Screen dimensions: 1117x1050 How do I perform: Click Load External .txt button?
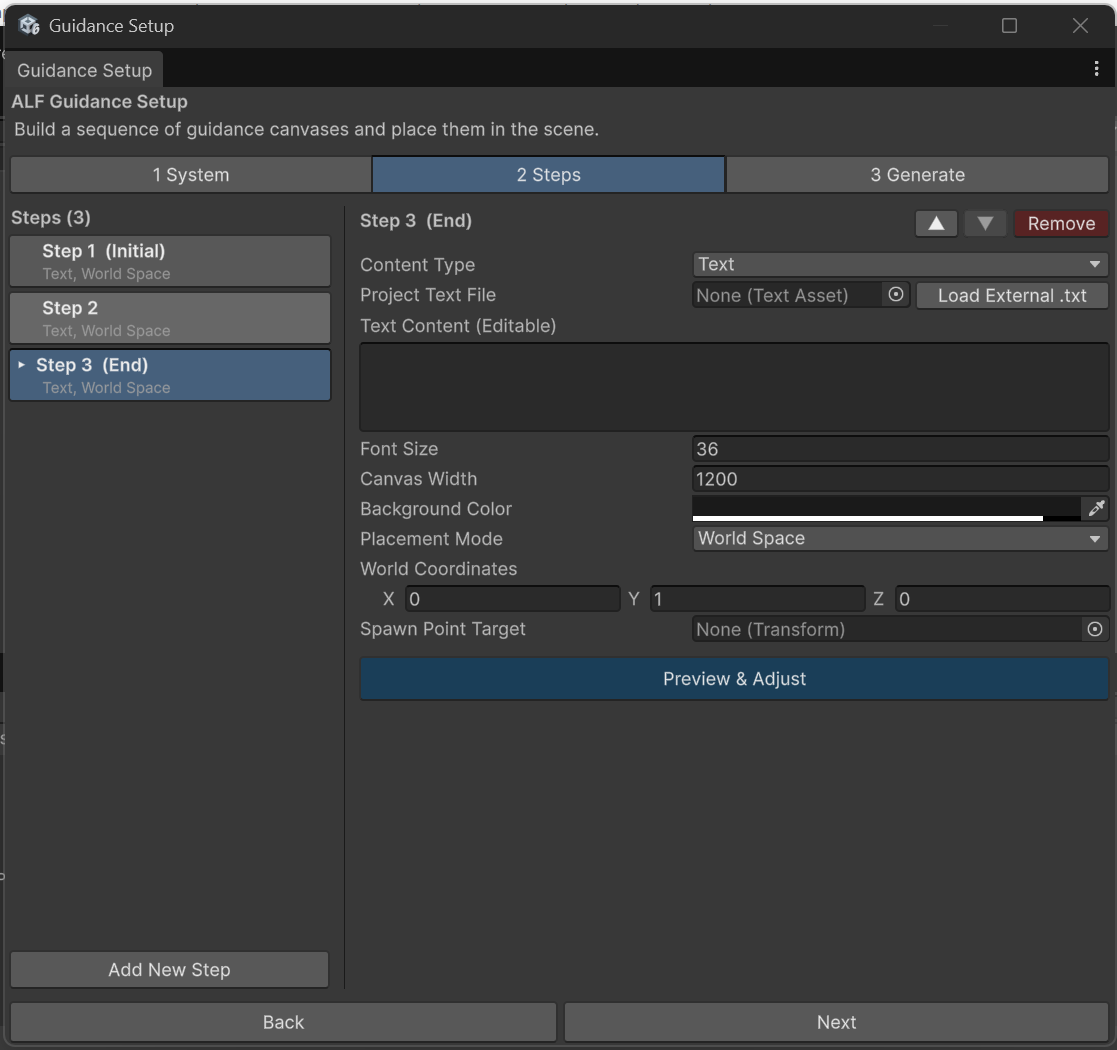click(x=1012, y=295)
